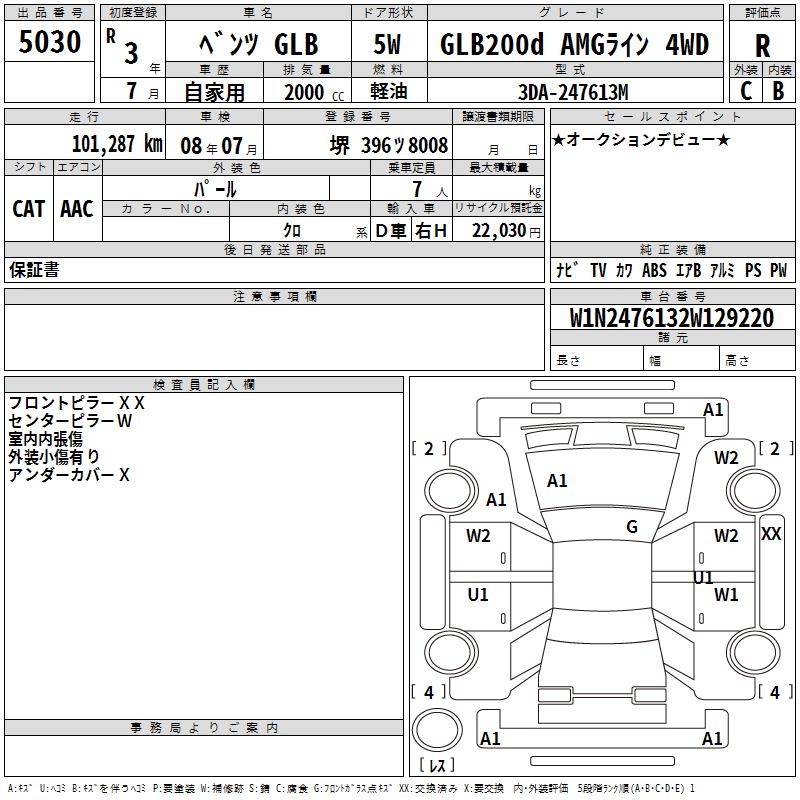Screen dimensions: 800x800
Task: Click chassis number W1N2476132W129220
Action: tap(672, 318)
